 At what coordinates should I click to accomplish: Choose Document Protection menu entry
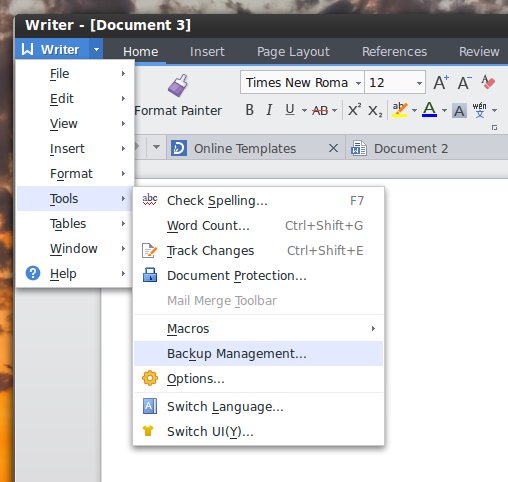[x=258, y=276]
